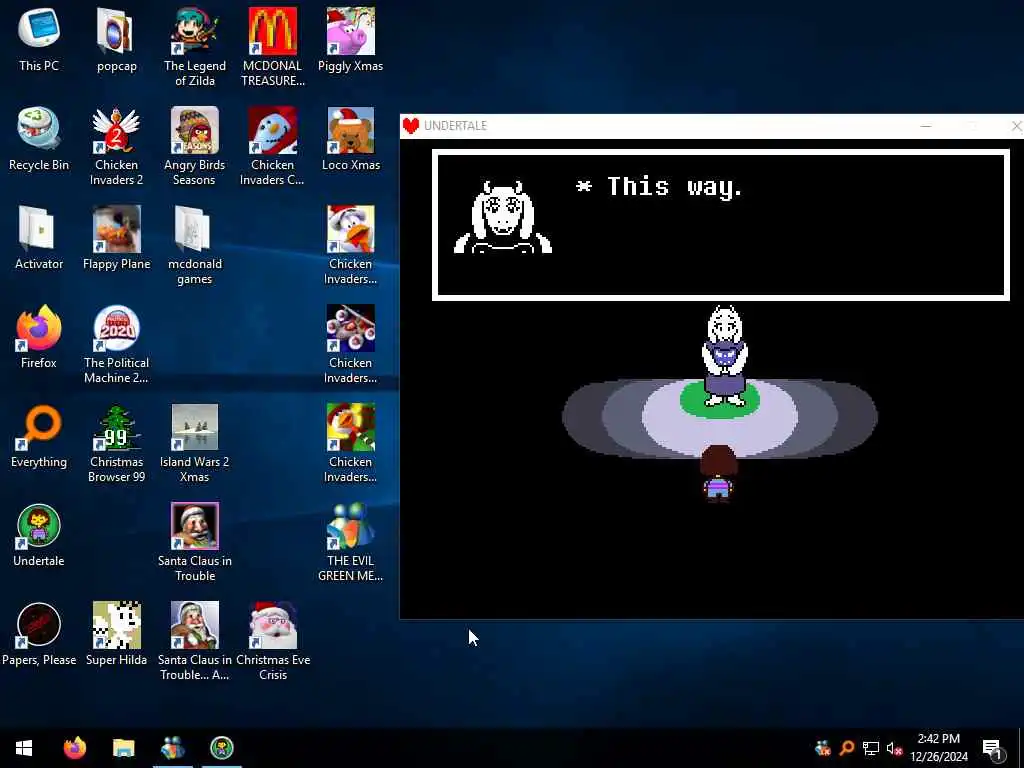This screenshot has height=768, width=1024.
Task: Click the red heart icon in Undertale title bar
Action: click(x=411, y=125)
